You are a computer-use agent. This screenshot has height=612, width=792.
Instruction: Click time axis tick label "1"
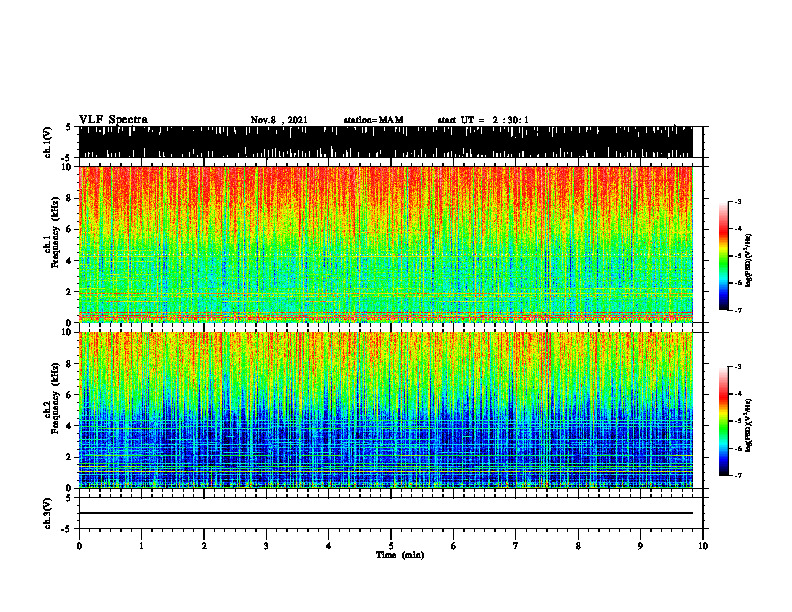tap(141, 546)
